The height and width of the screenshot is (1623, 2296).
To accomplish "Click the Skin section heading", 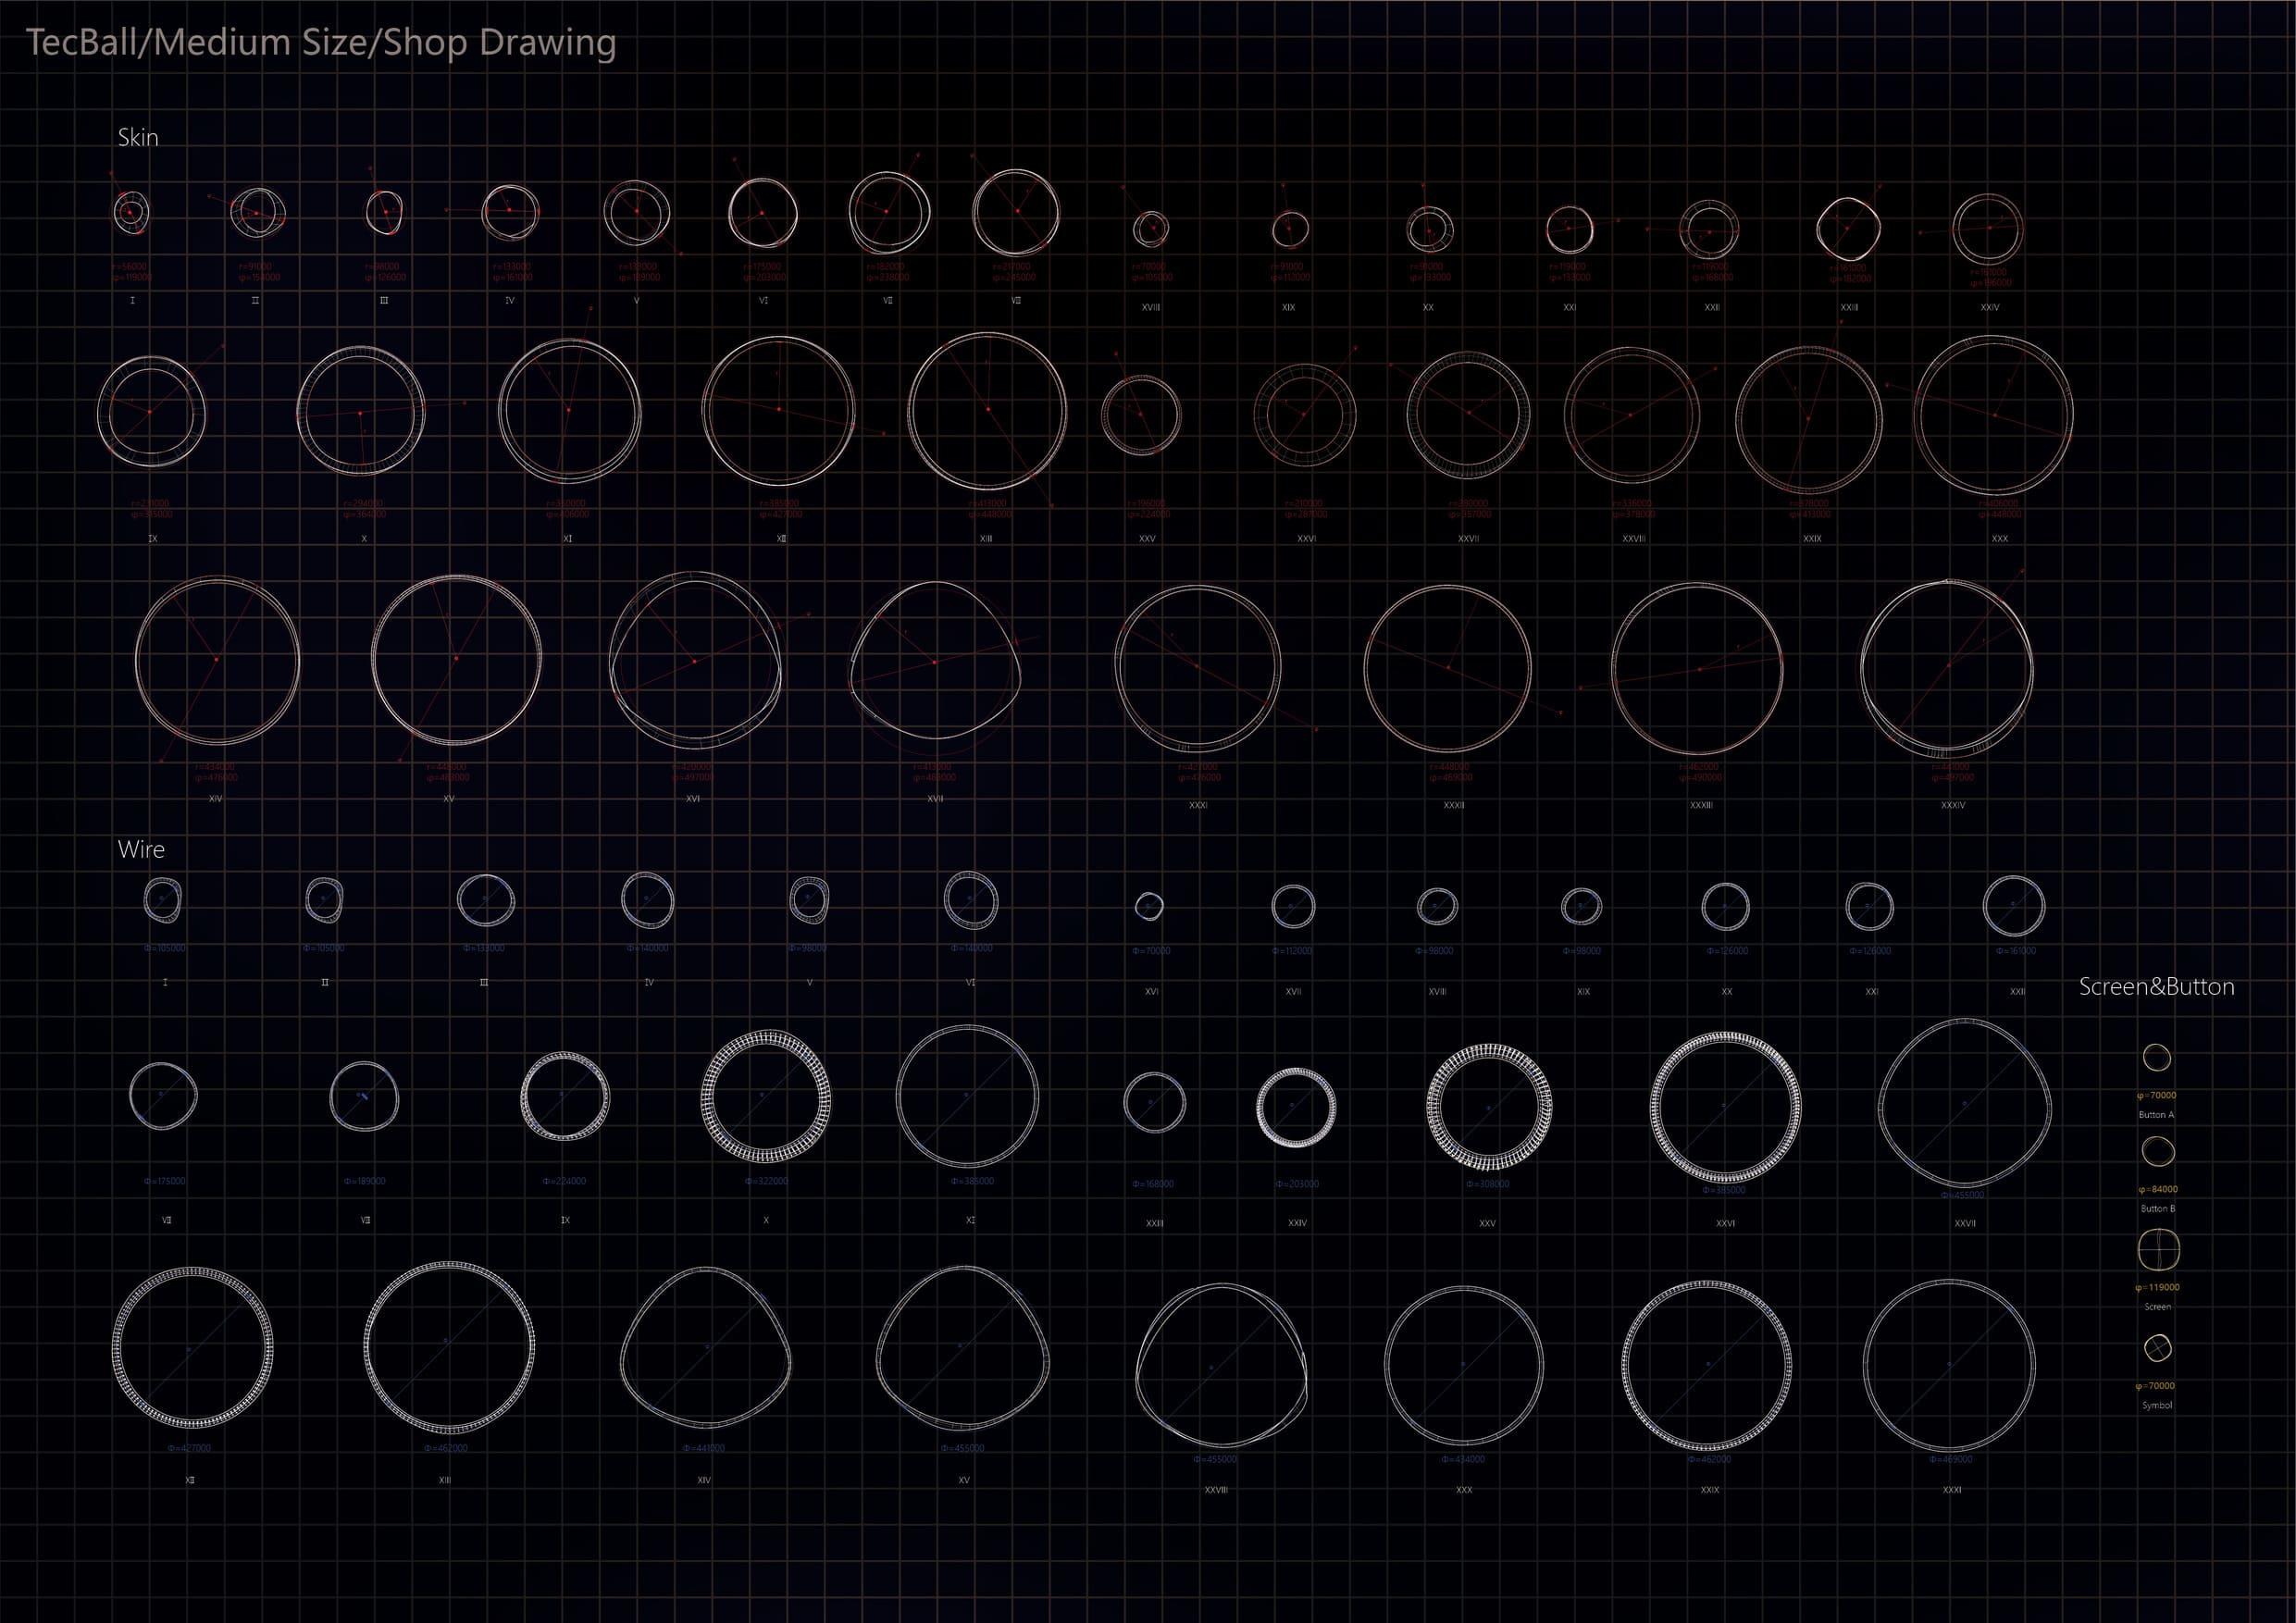I will click(138, 138).
